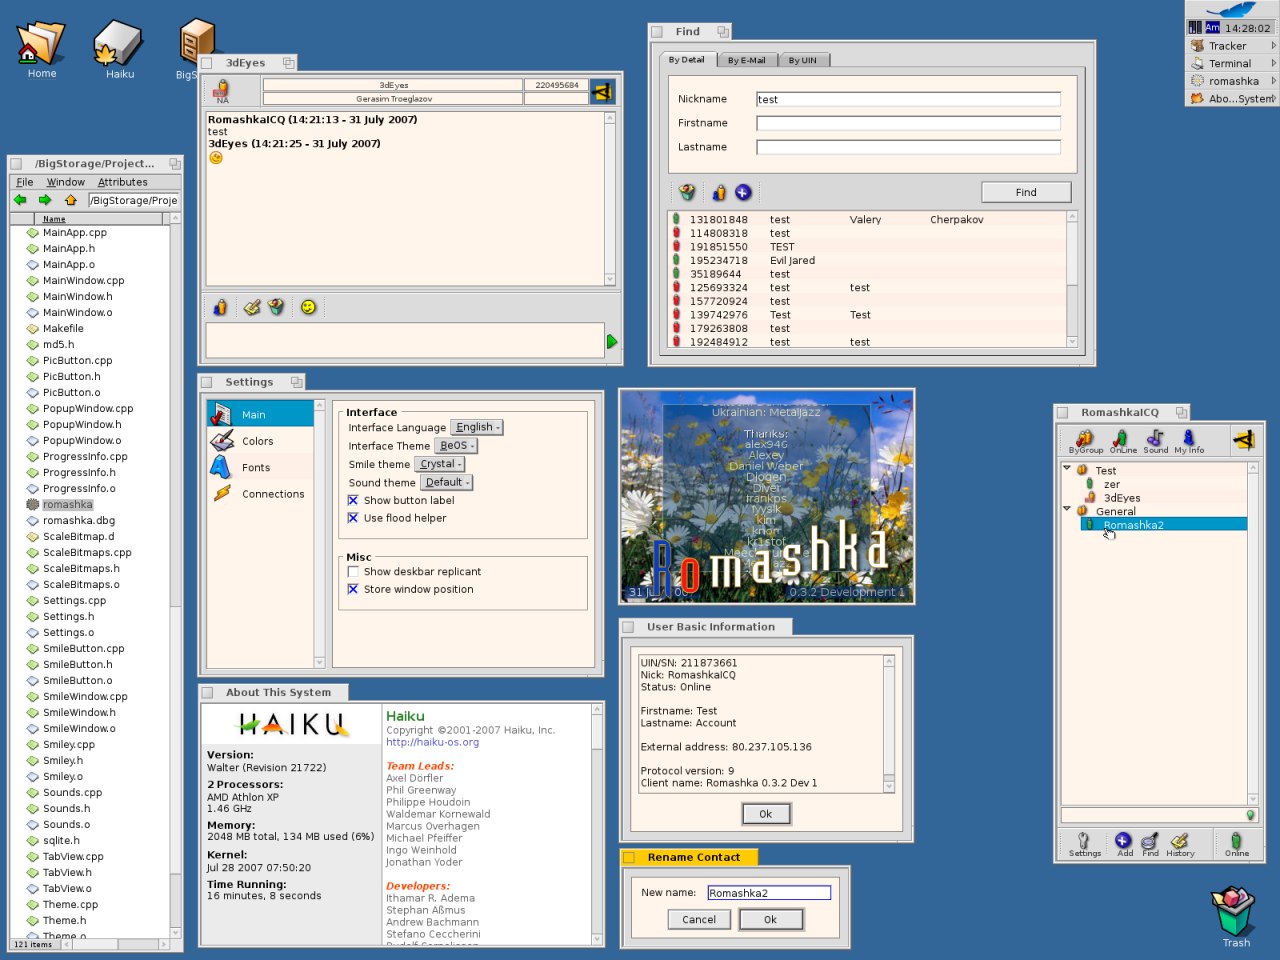
Task: Select Connections section in Settings sidebar
Action: pos(260,494)
